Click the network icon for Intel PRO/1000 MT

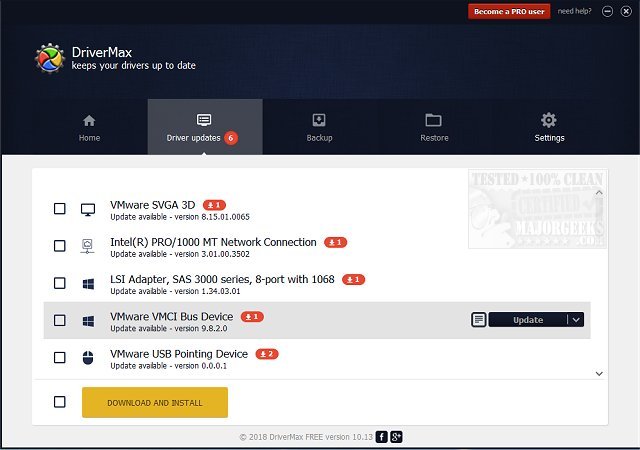coord(87,246)
